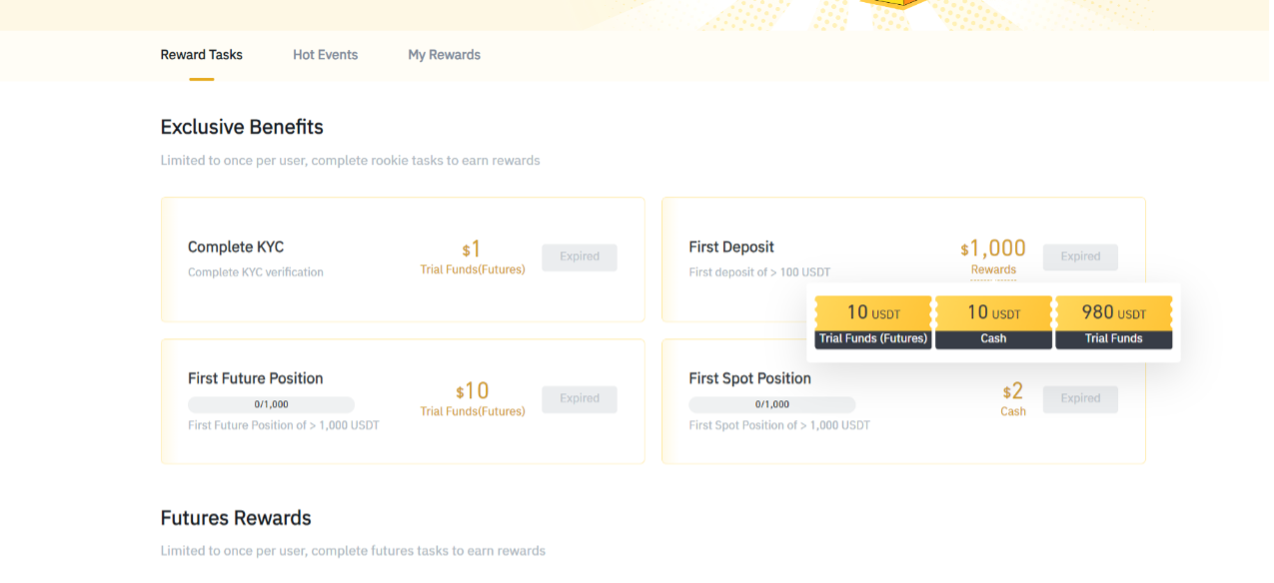Click the First Spot Position 0/1,000 progress bar
Viewport: 1274px width, 583px height.
pyautogui.click(x=772, y=405)
